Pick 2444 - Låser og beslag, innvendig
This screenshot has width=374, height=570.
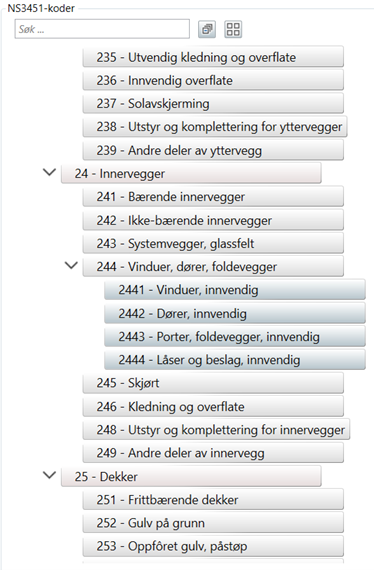[x=235, y=360]
